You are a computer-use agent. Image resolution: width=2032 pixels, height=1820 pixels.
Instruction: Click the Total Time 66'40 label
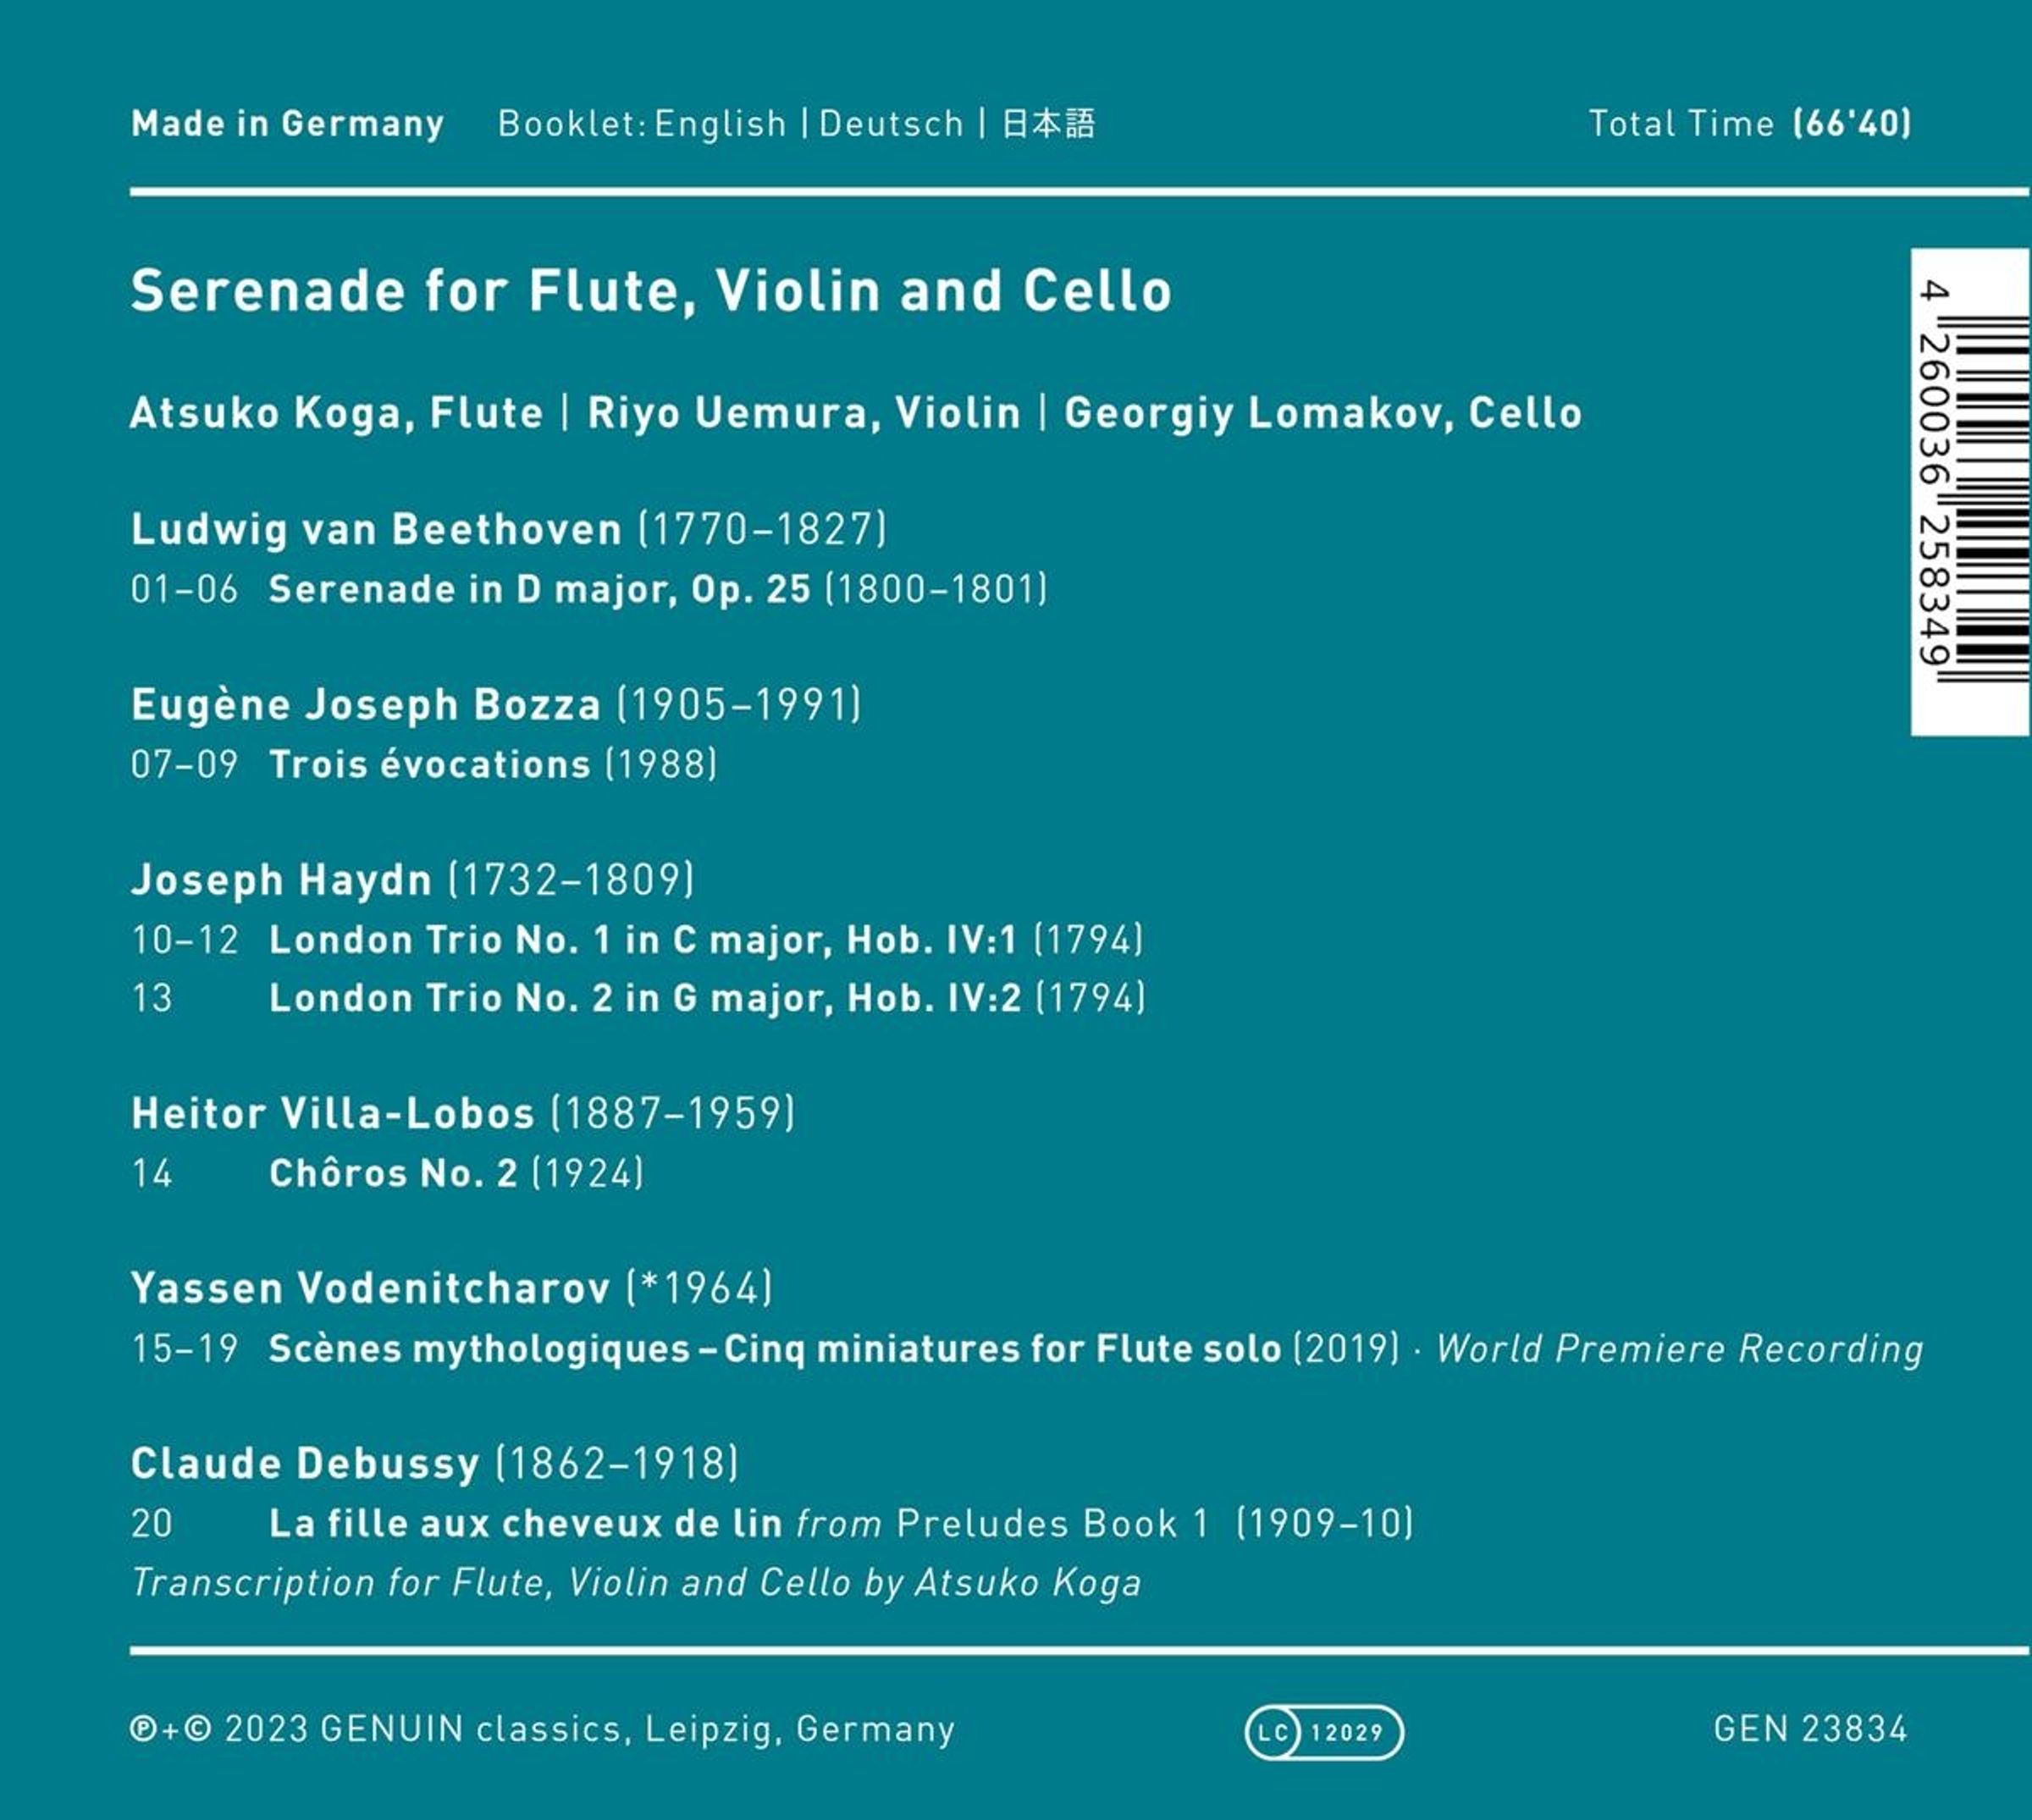click(1750, 124)
